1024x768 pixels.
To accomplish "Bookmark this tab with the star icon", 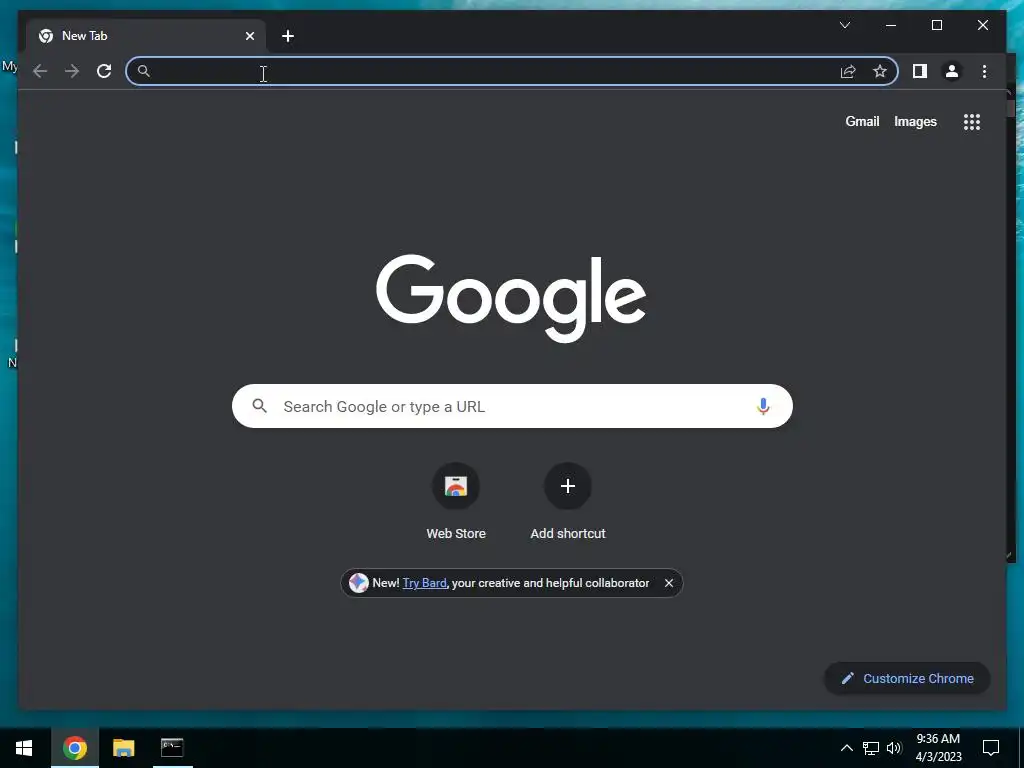I will pos(880,71).
